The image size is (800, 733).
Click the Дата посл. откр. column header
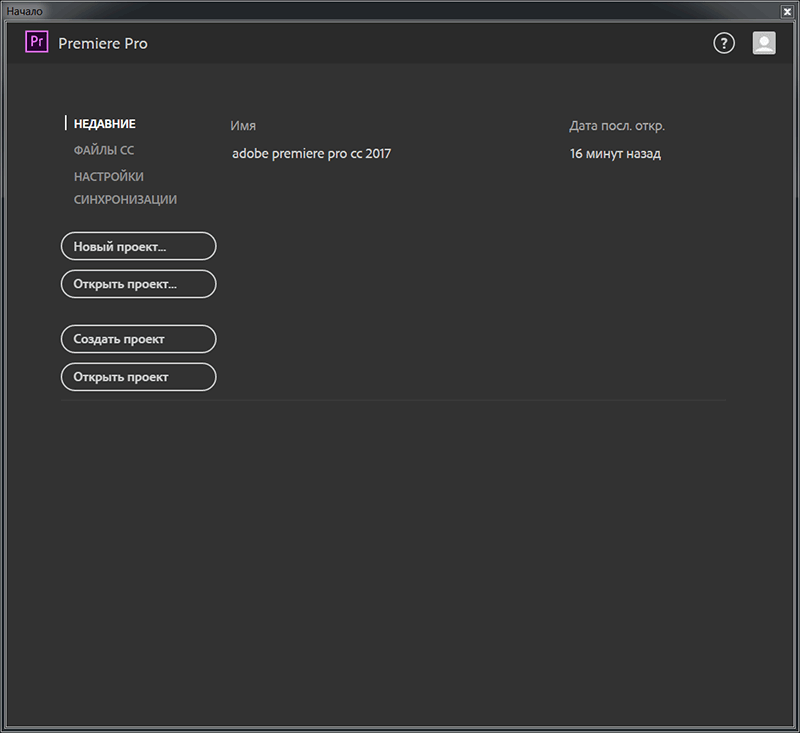click(617, 126)
